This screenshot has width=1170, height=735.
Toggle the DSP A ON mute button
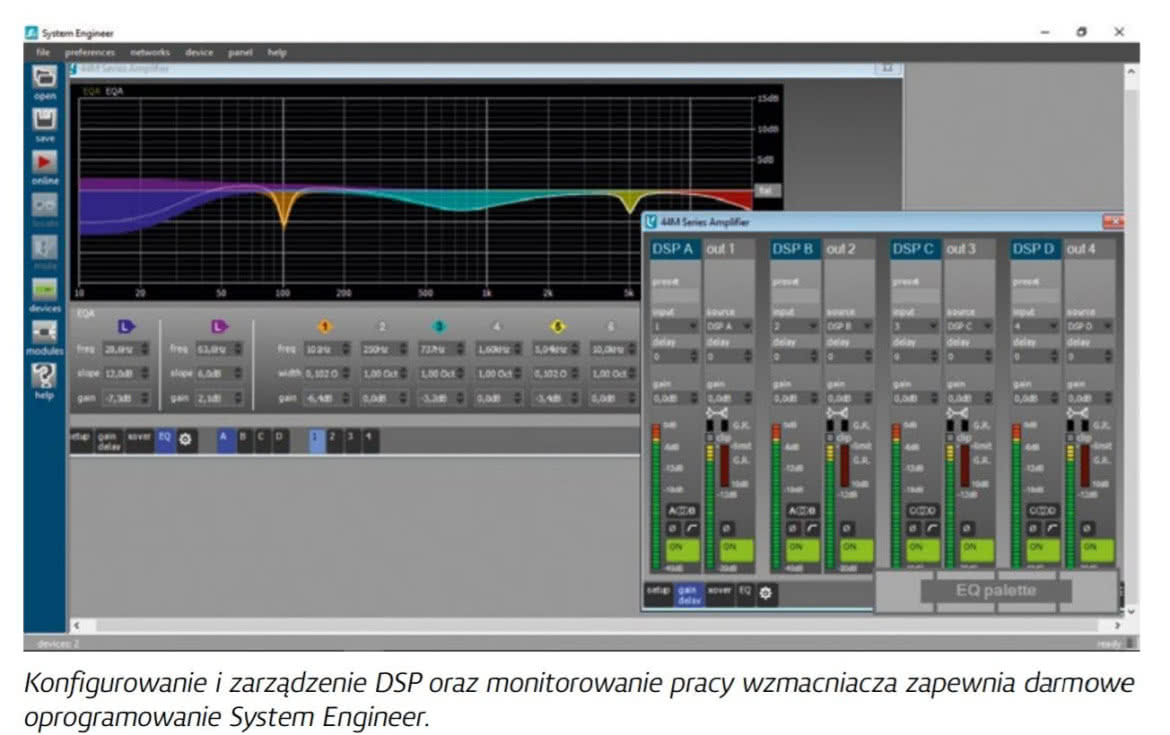682,551
